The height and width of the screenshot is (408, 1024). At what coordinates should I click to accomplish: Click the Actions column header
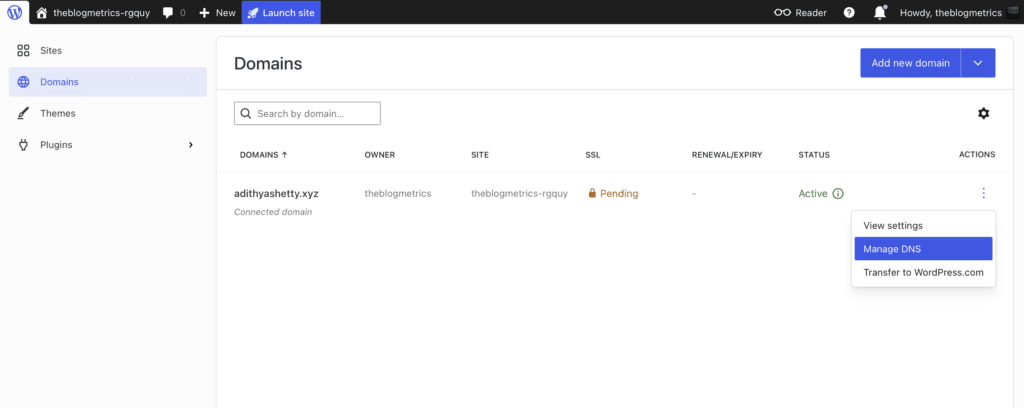pos(977,155)
